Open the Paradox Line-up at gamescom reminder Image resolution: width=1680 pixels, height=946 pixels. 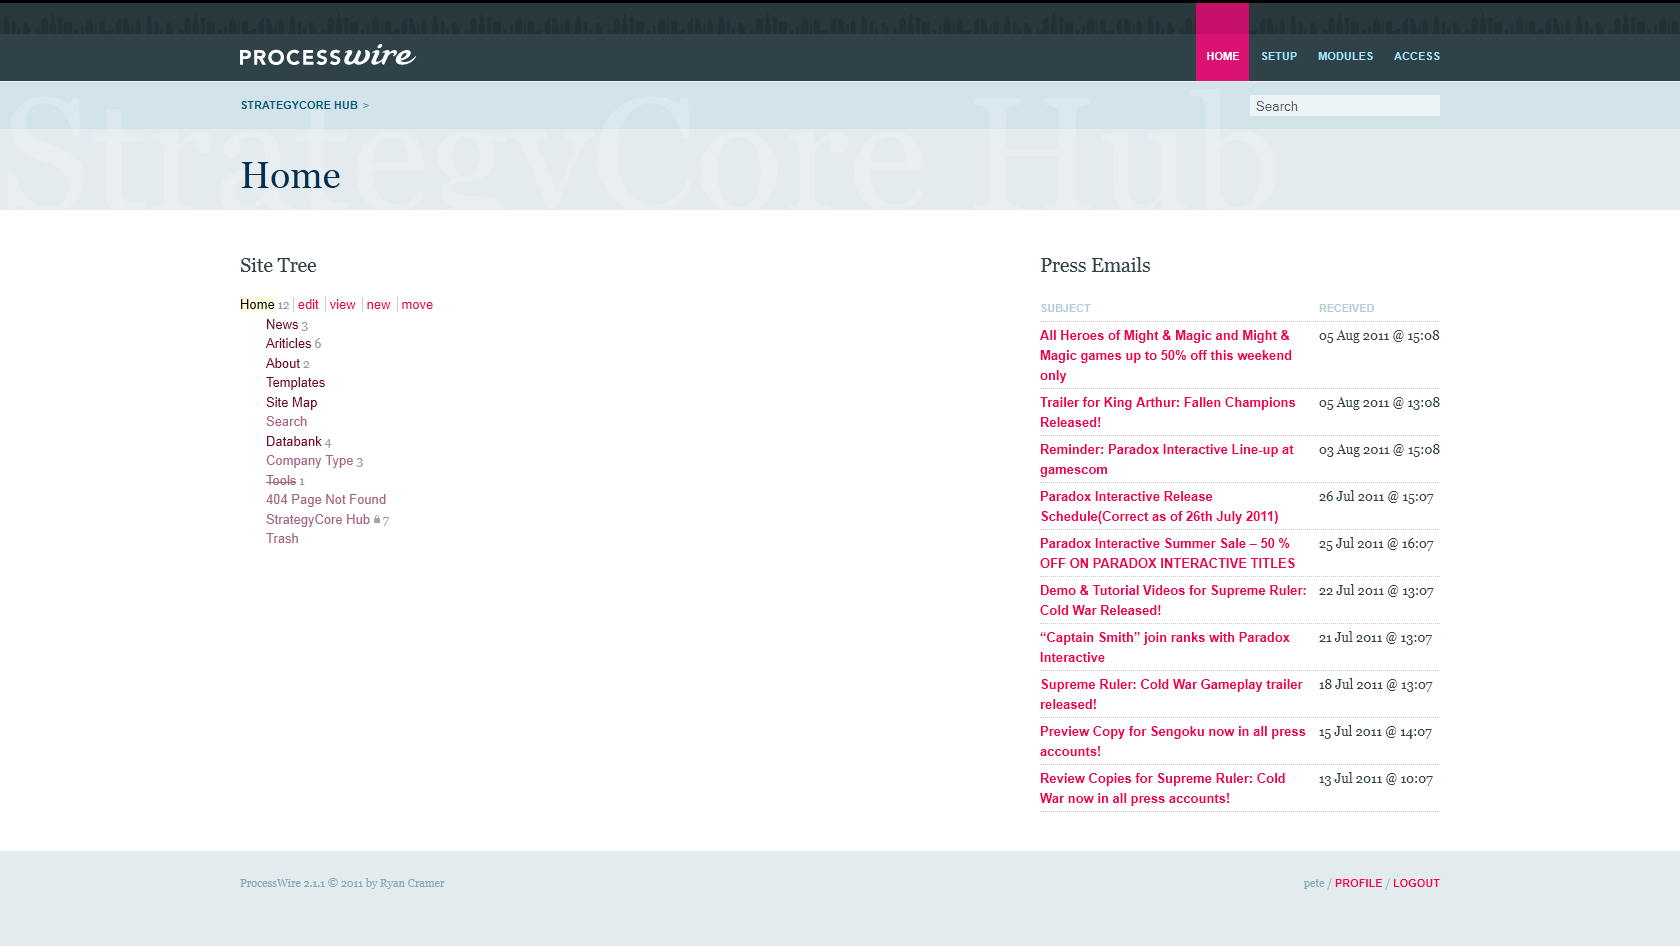[1166, 460]
